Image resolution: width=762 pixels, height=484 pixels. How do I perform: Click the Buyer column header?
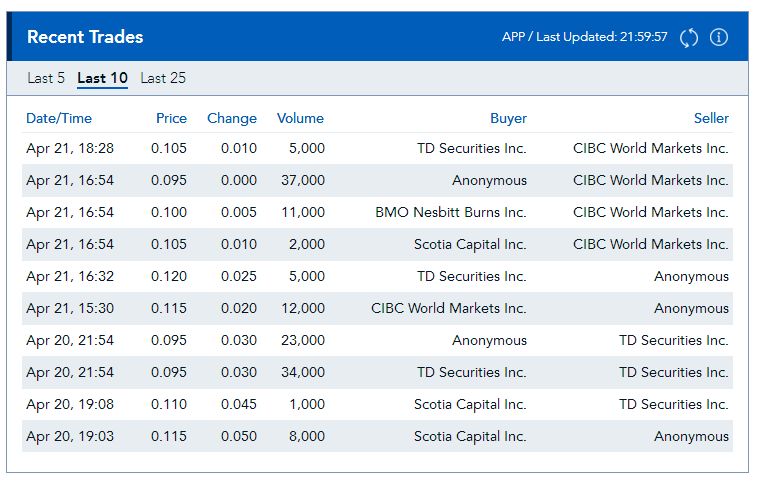508,118
